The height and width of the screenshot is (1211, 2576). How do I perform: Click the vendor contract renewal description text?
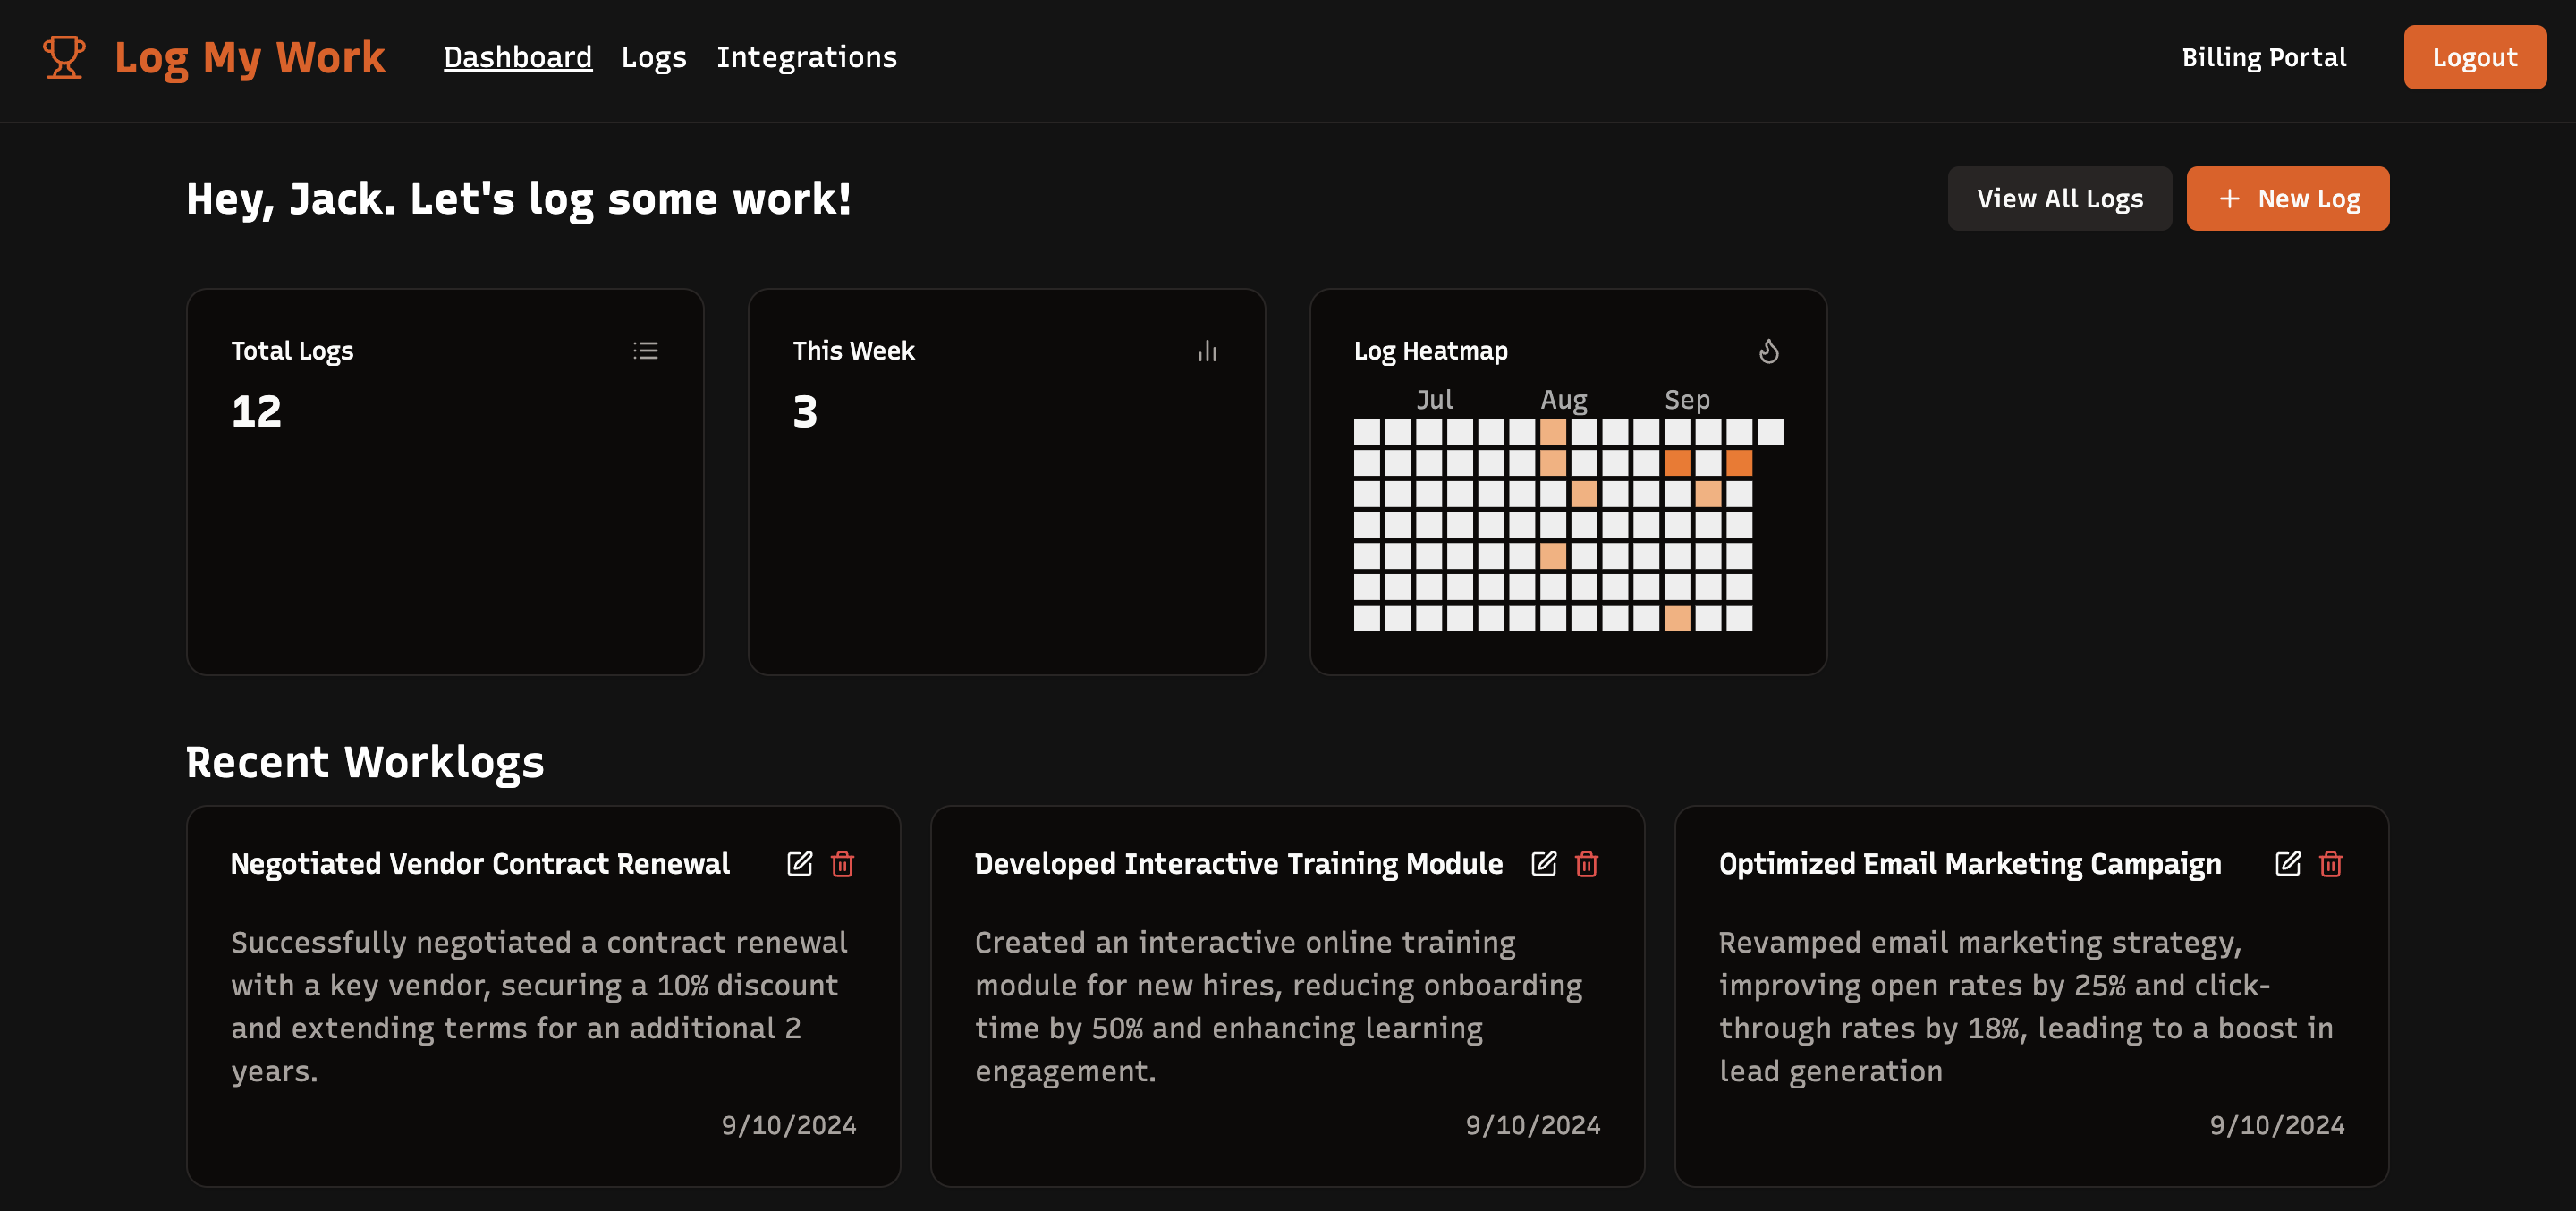click(540, 1006)
